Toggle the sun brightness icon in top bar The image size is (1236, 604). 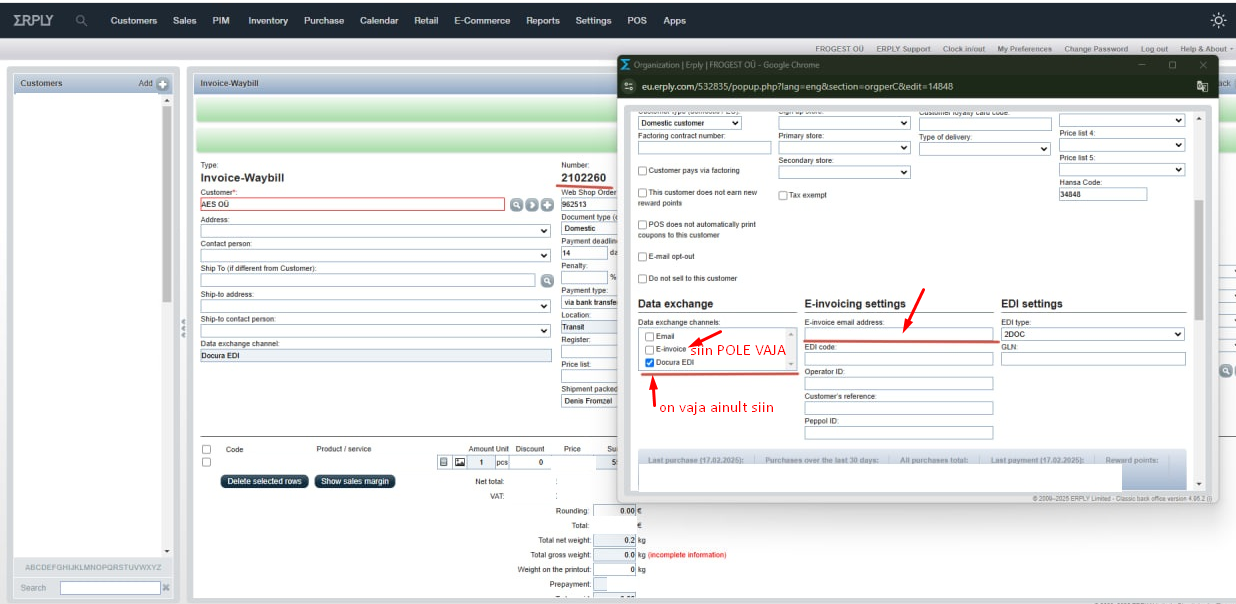pos(1218,20)
